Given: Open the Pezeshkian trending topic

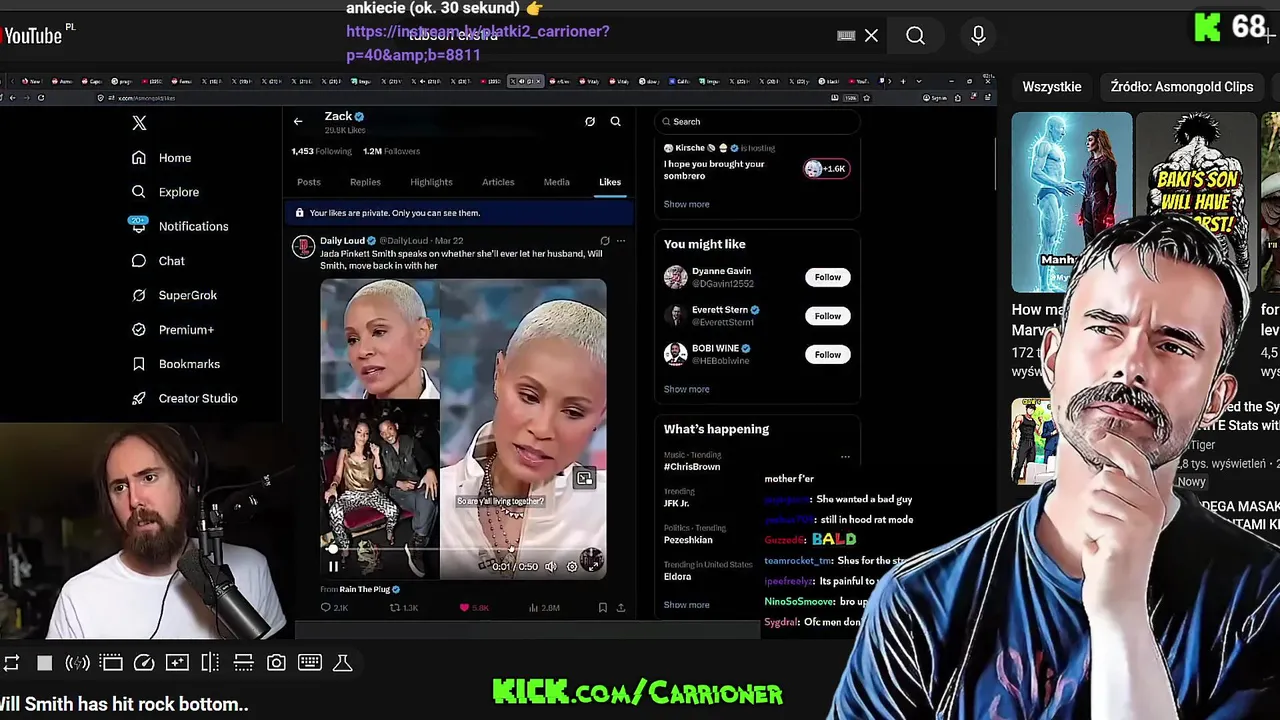Looking at the screenshot, I should [688, 540].
